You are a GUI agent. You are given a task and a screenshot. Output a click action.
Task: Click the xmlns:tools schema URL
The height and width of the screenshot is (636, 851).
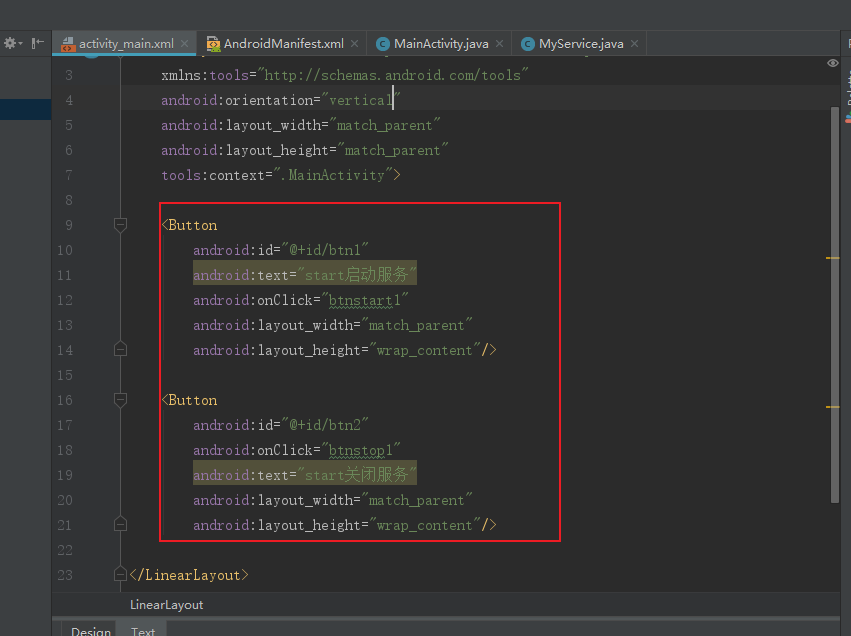click(x=392, y=75)
